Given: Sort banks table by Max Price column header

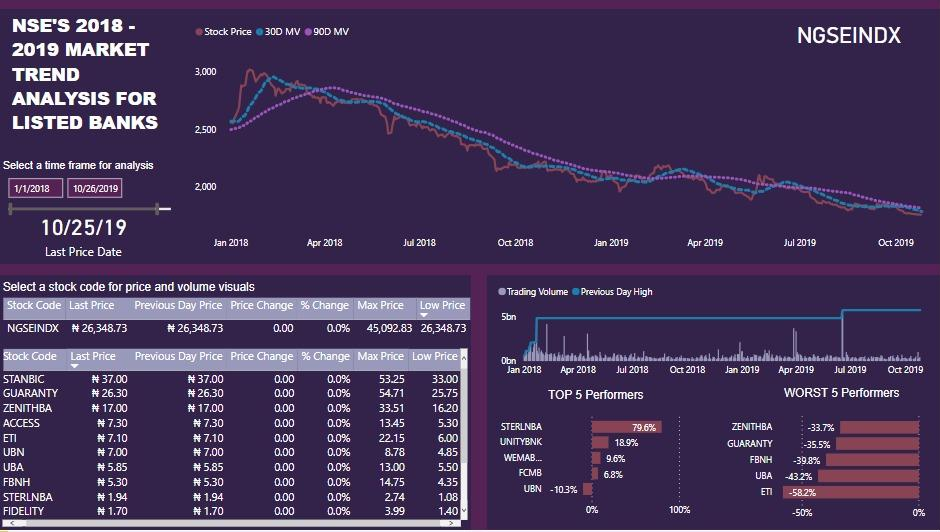Looking at the screenshot, I should 380,356.
